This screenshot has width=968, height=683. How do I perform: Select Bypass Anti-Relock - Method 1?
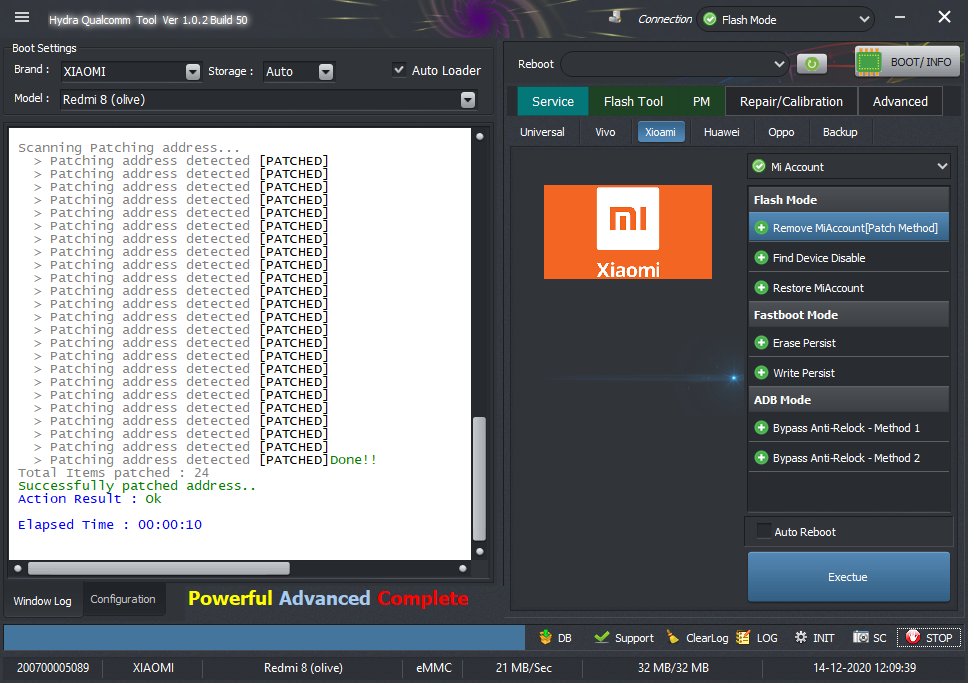click(848, 428)
